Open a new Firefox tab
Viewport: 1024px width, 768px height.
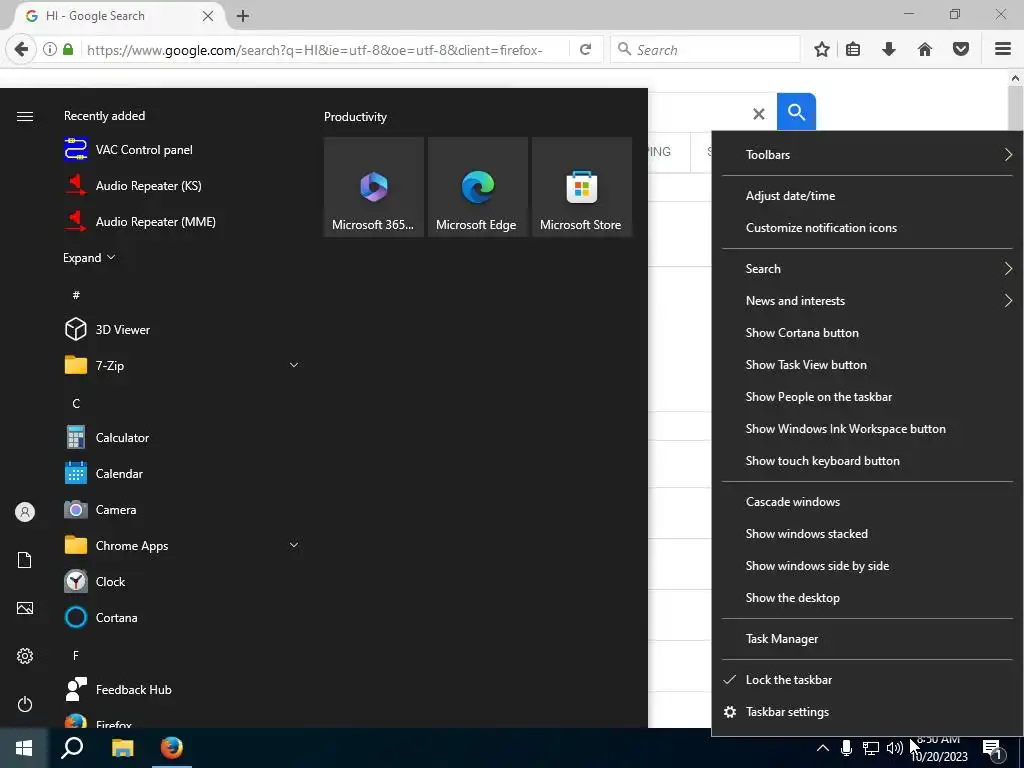(x=243, y=16)
